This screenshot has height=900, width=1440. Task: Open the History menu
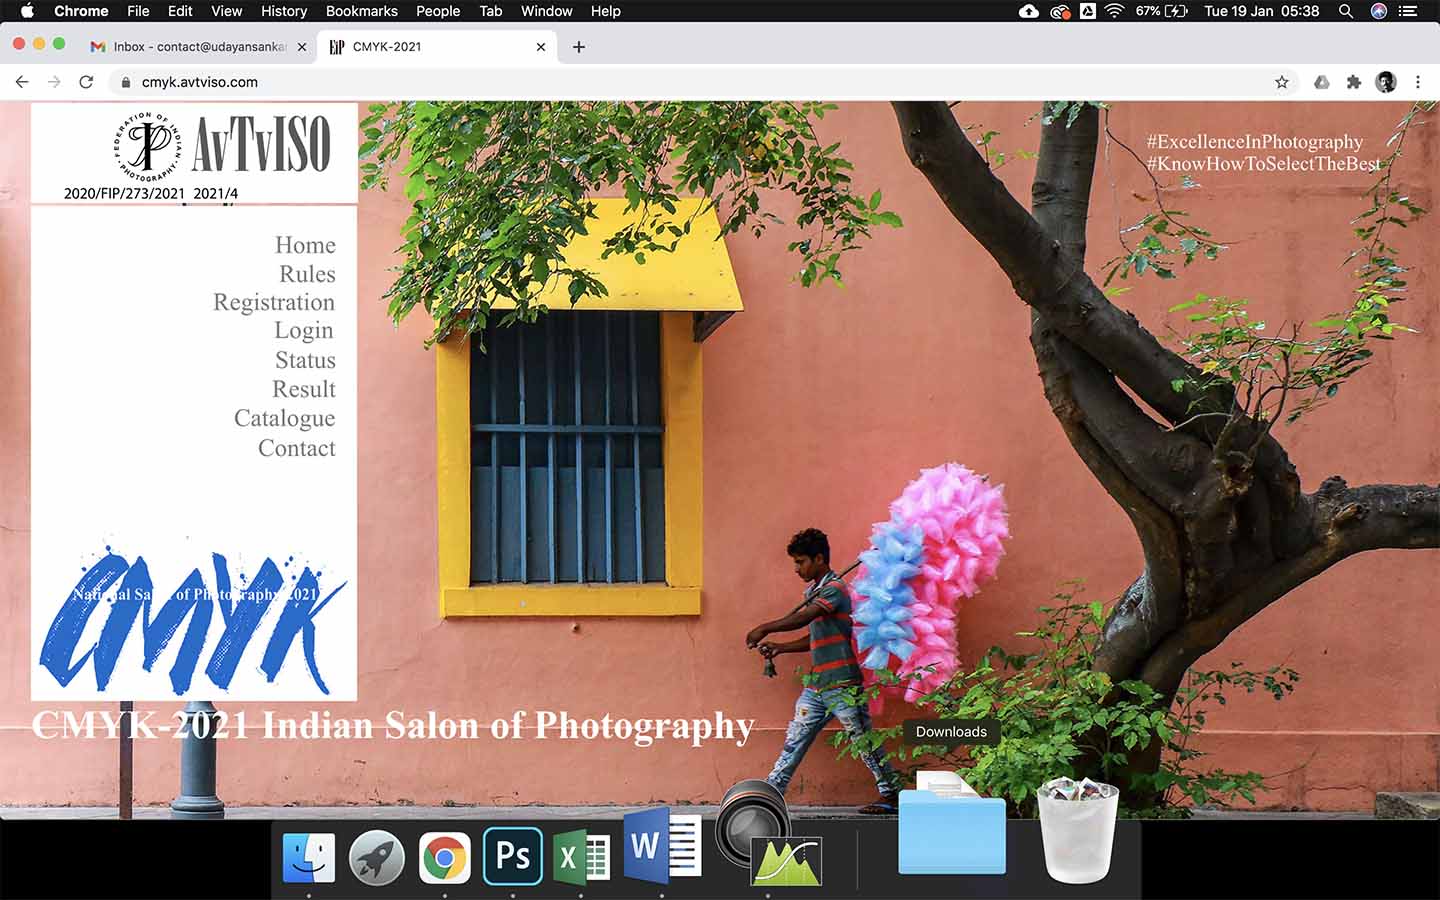pyautogui.click(x=283, y=11)
